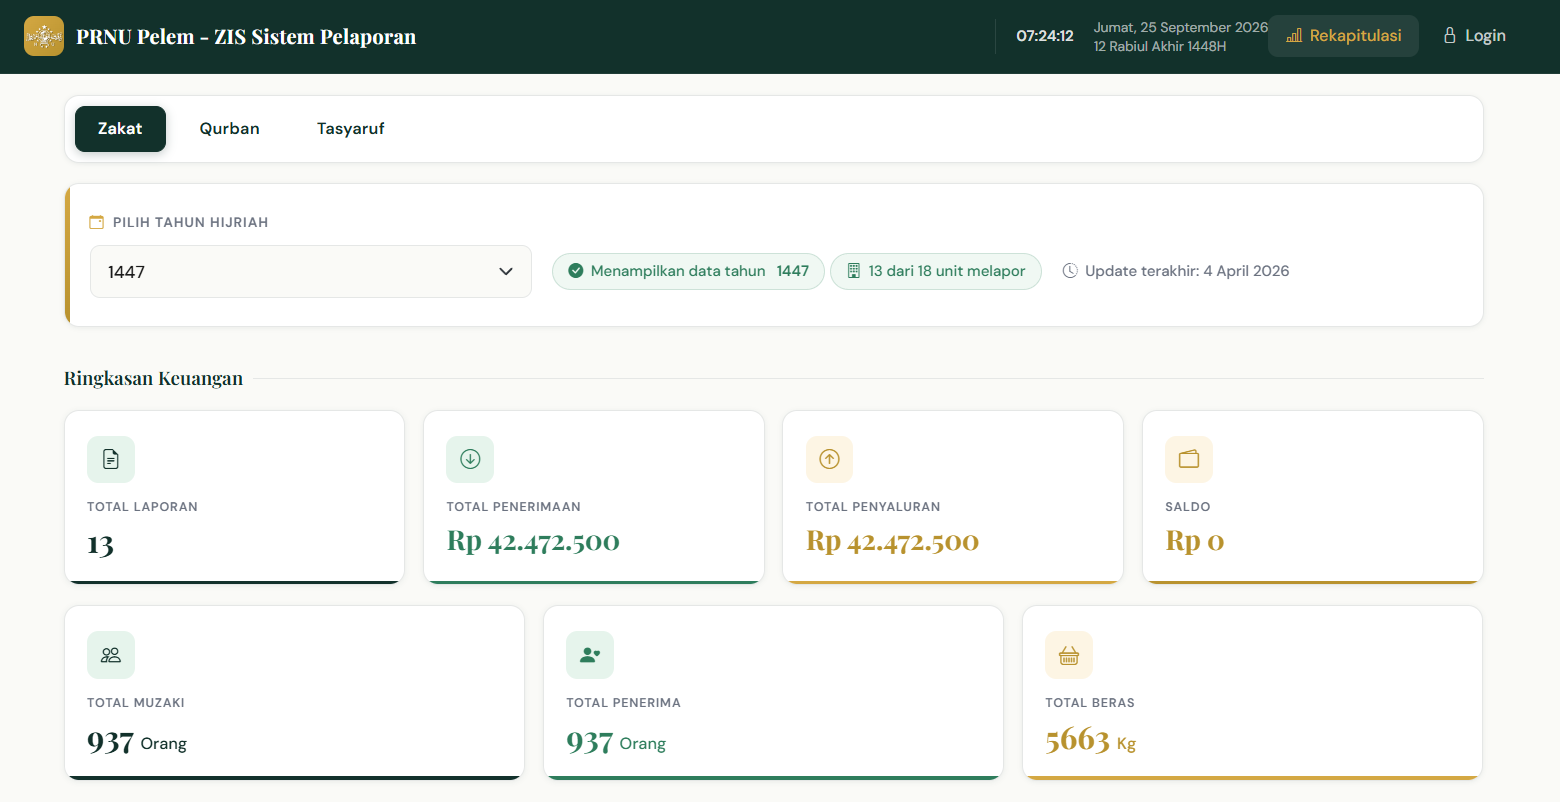This screenshot has height=802, width=1560.
Task: Click the 13 dari 18 unit melapor badge
Action: (x=936, y=271)
